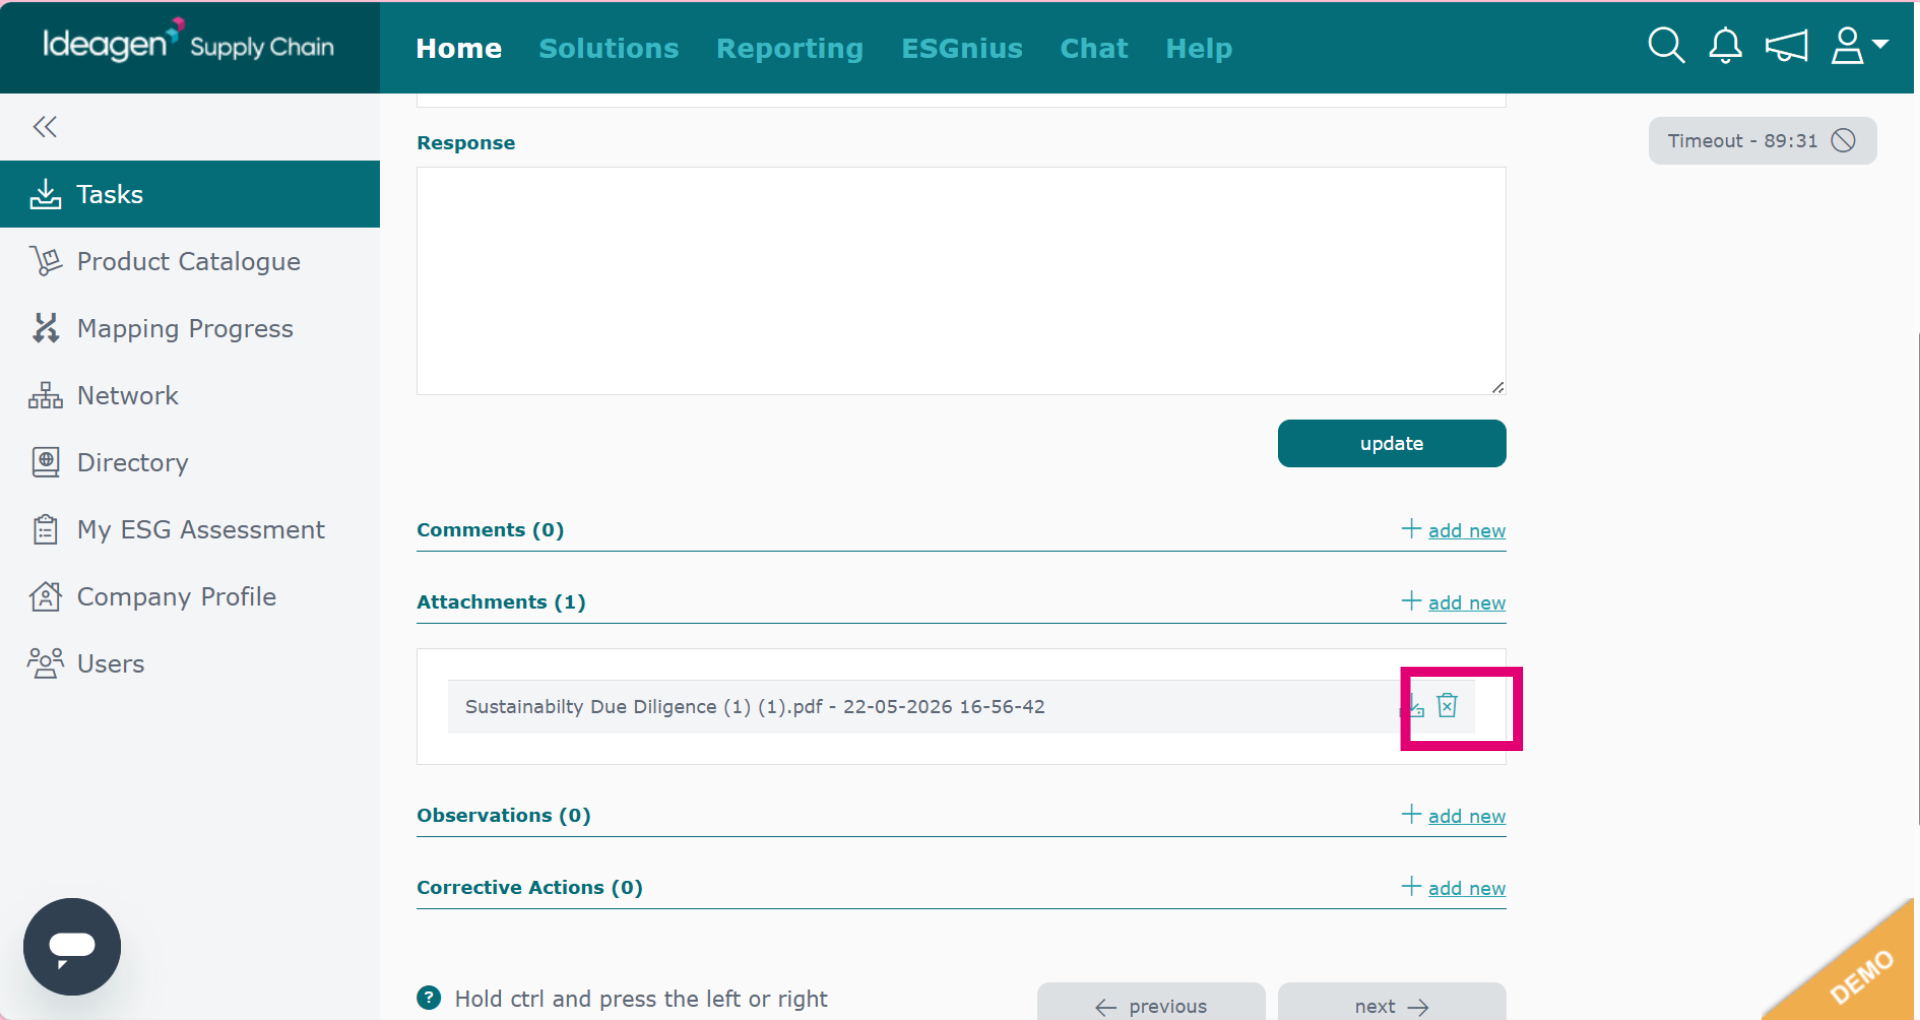The height and width of the screenshot is (1020, 1920).
Task: Open Mapping Progress in the sidebar
Action: pyautogui.click(x=190, y=328)
